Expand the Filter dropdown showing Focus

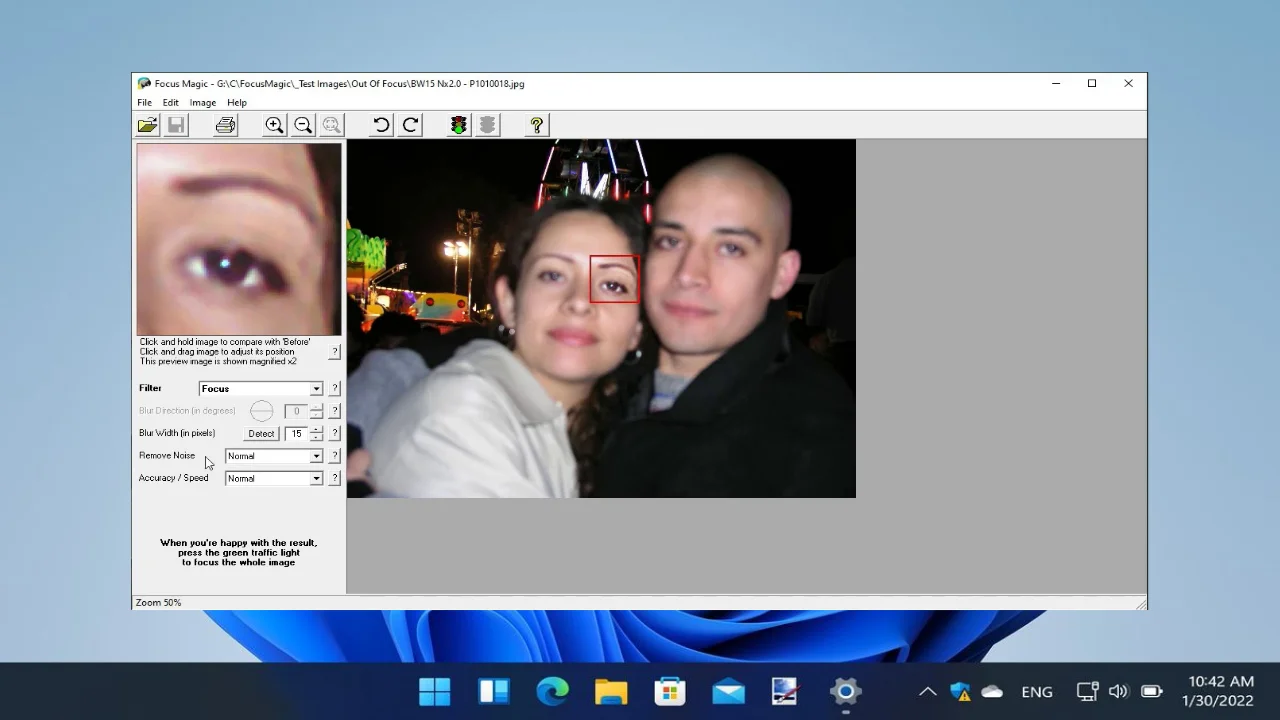point(316,389)
